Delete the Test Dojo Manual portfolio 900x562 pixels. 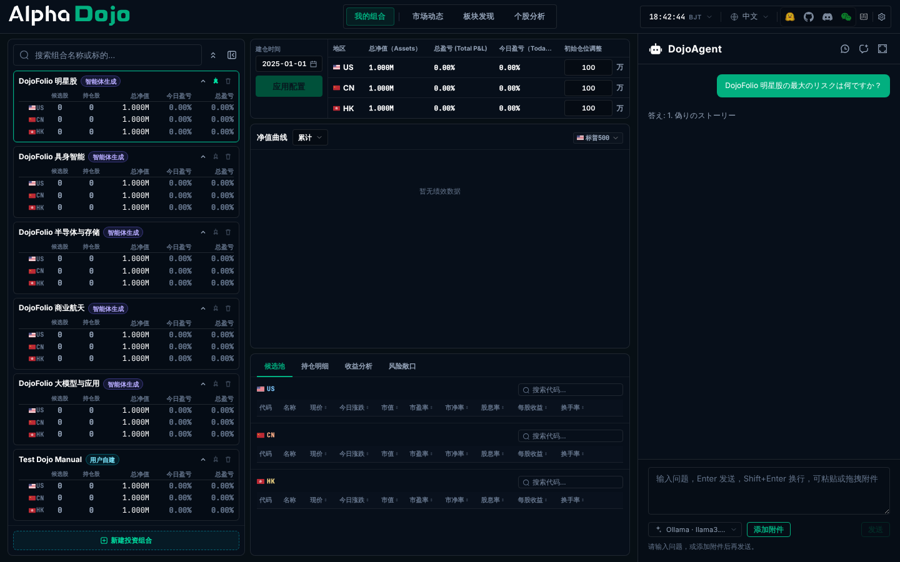(228, 459)
